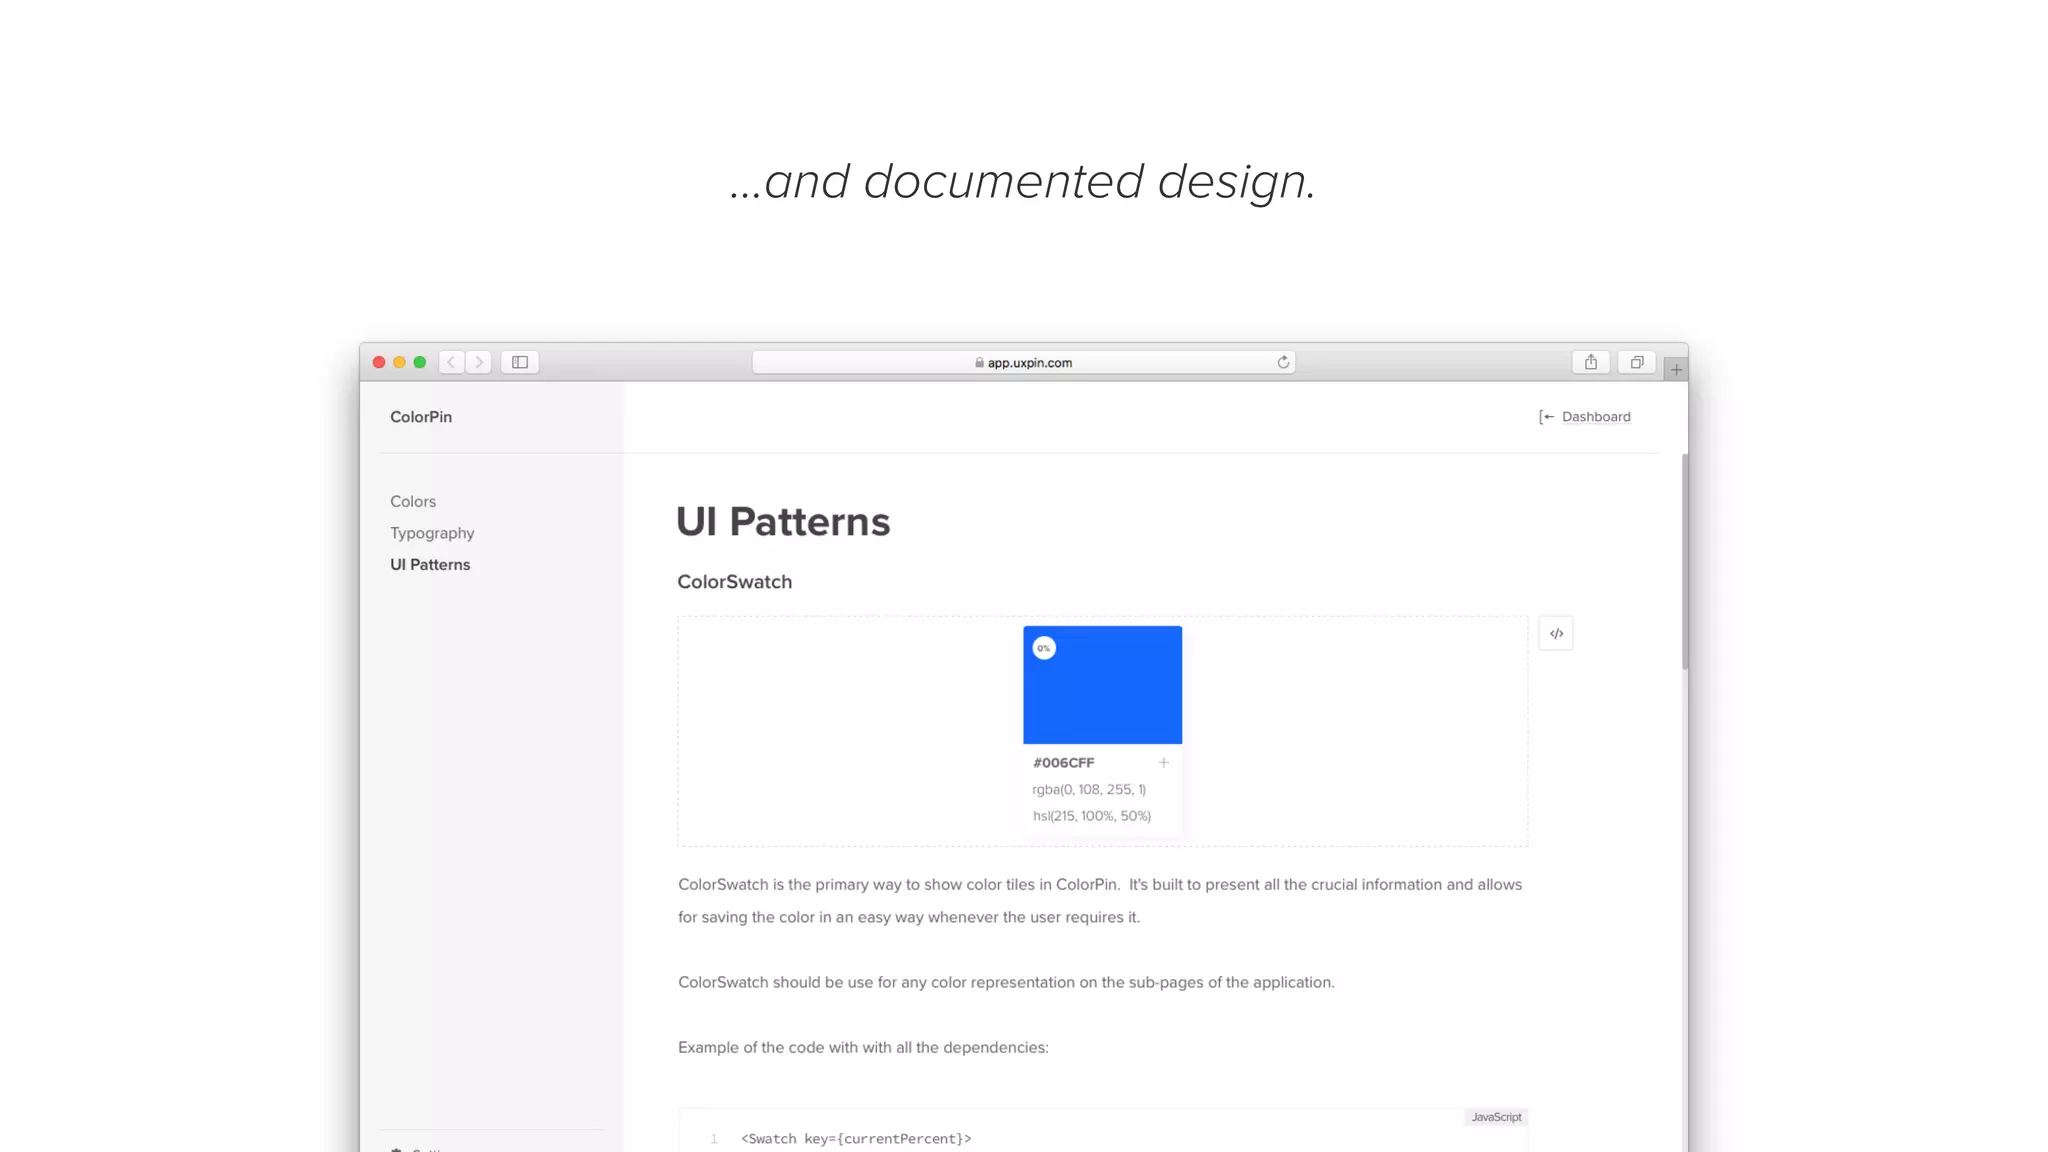Image resolution: width=2048 pixels, height=1152 pixels.
Task: Click the rgba(0, 108, 255, 1) value
Action: 1089,789
